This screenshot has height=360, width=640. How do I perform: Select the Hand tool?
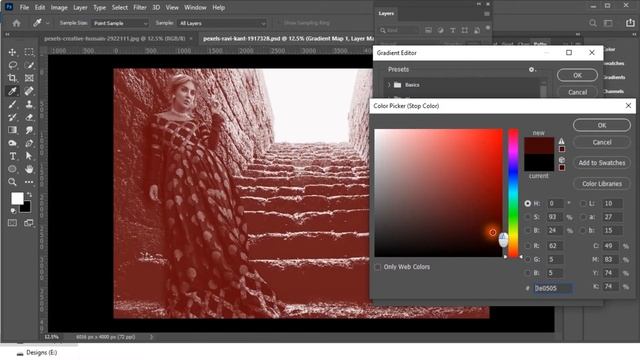click(29, 169)
